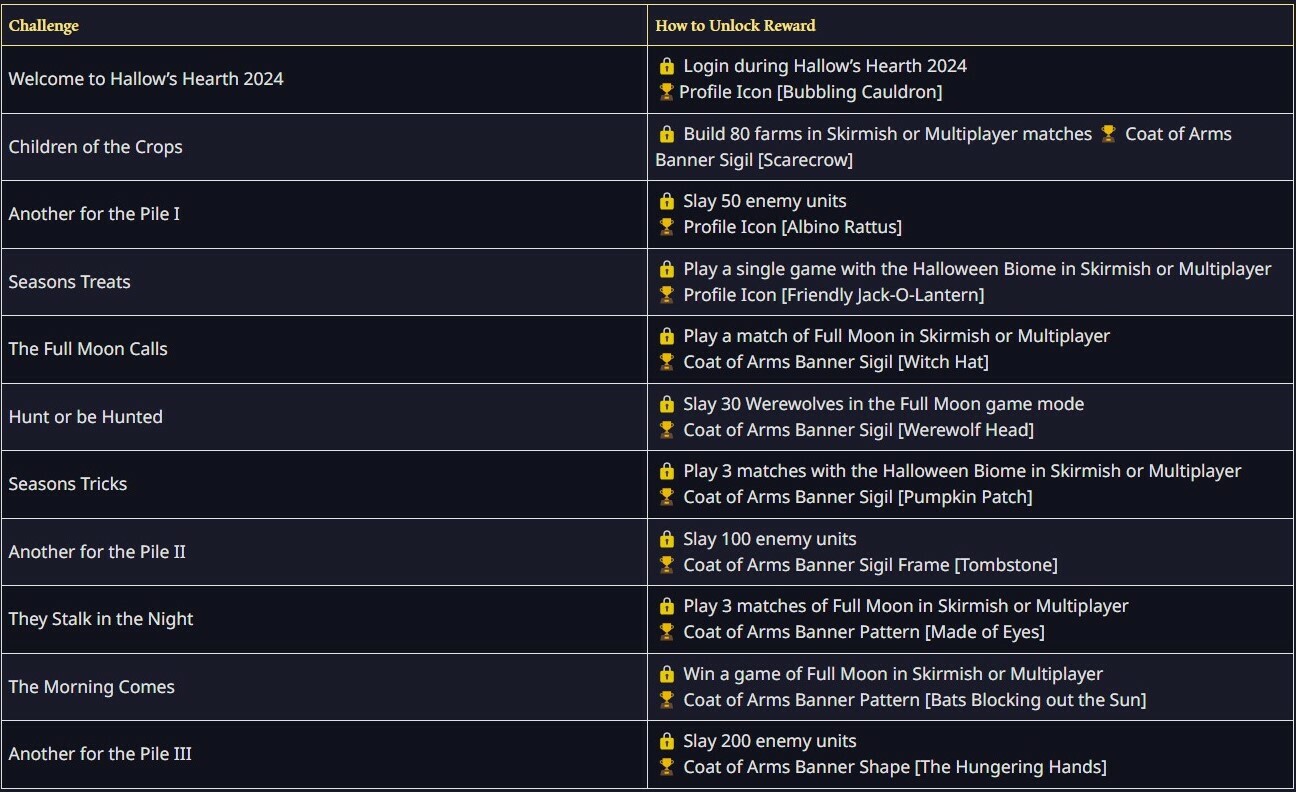Click the trophy icon by Banner Pattern [Made of Eyes]
This screenshot has height=792, width=1296.
point(667,632)
